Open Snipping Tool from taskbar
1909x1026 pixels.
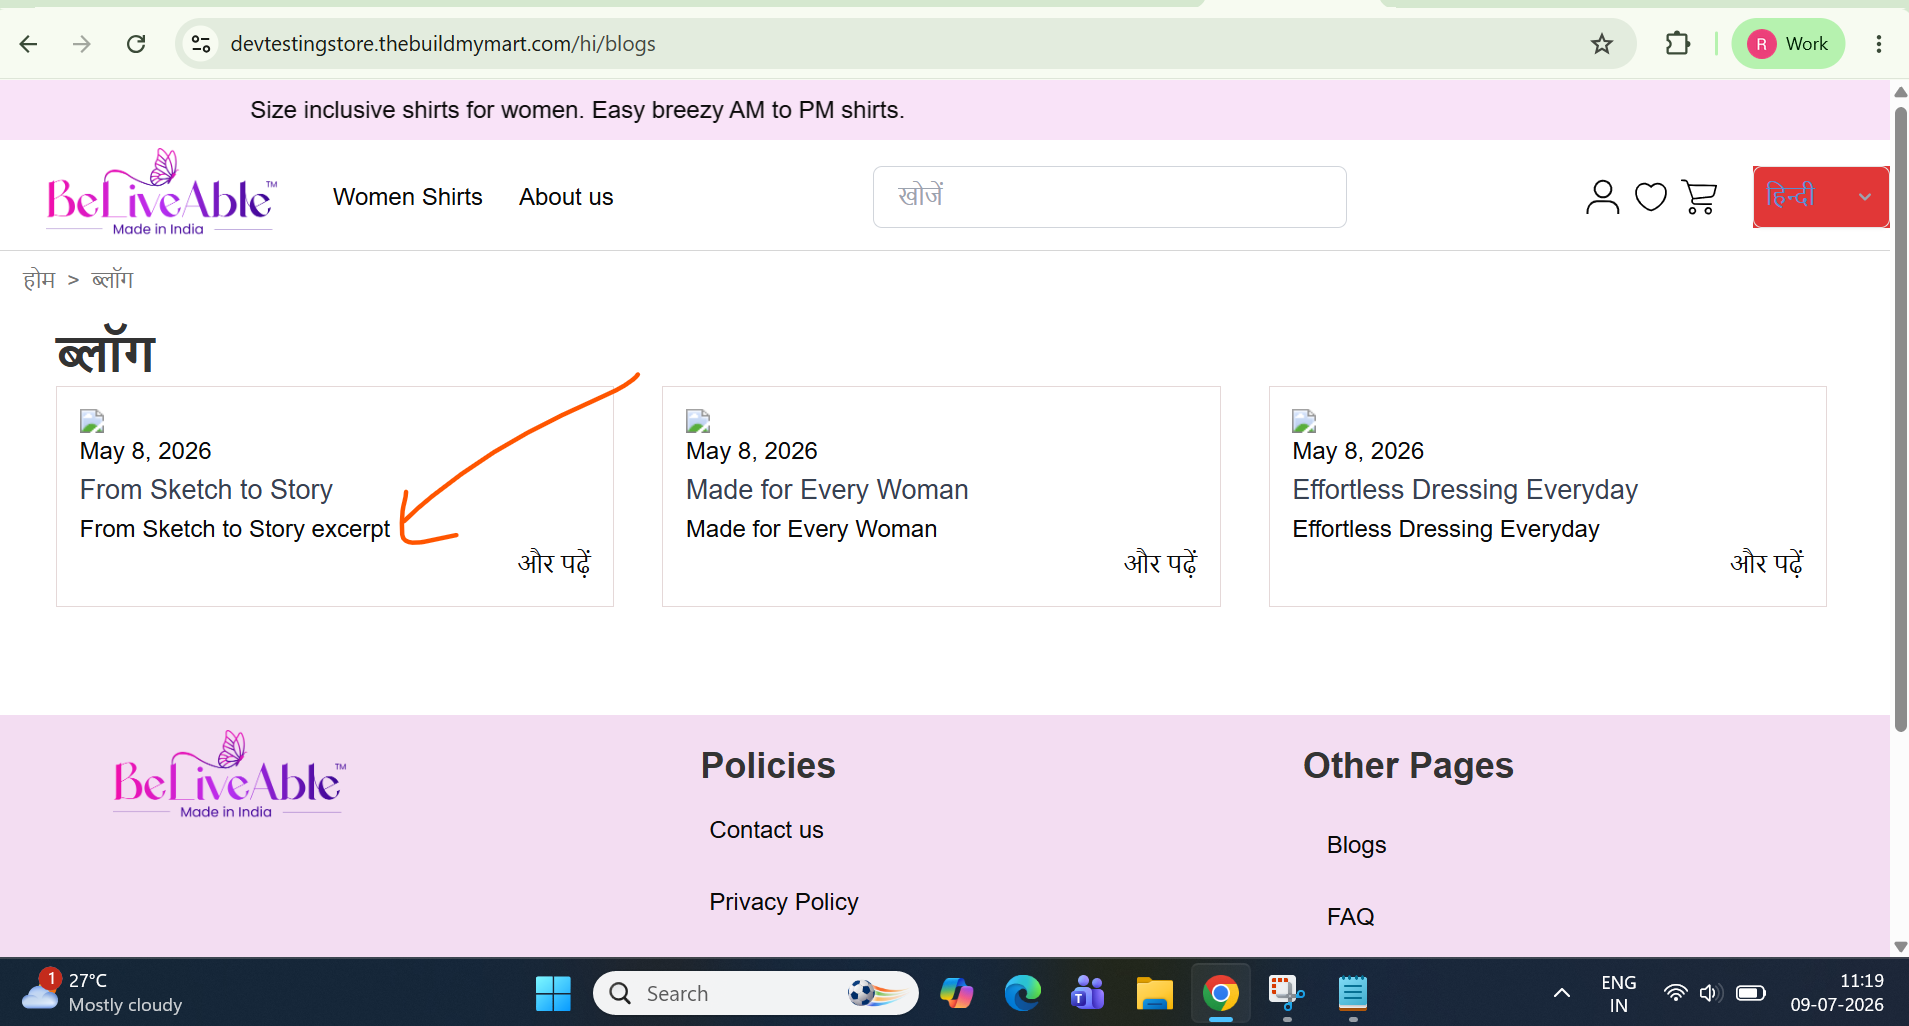pos(1286,993)
